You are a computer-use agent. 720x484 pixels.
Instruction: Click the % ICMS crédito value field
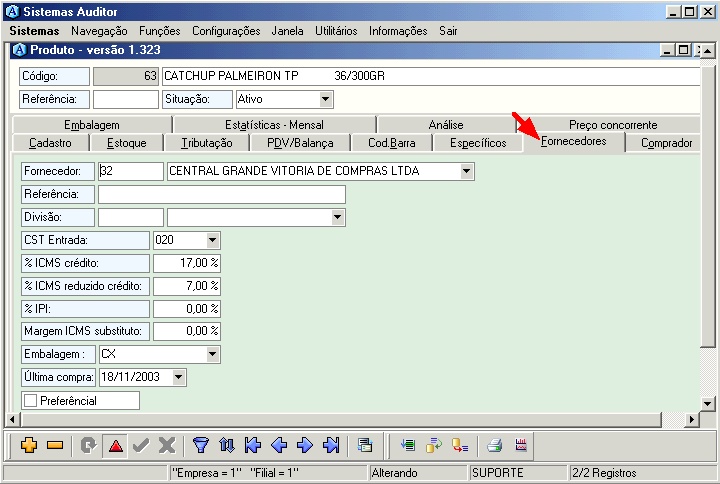pos(187,263)
